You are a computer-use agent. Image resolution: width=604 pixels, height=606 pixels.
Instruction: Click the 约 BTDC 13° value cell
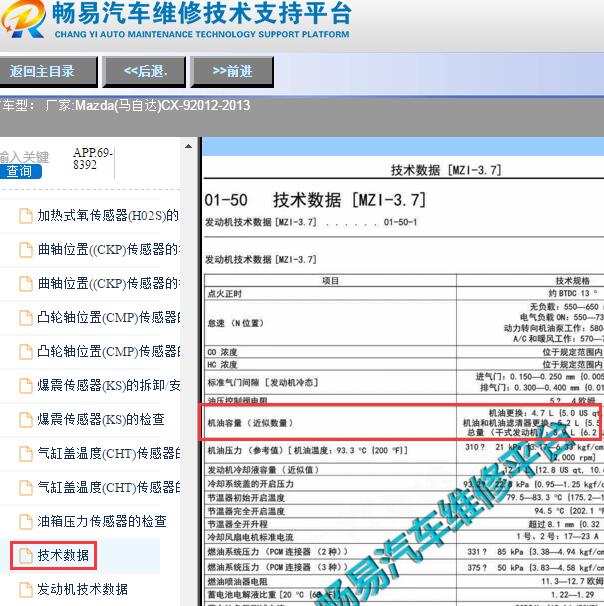573,293
